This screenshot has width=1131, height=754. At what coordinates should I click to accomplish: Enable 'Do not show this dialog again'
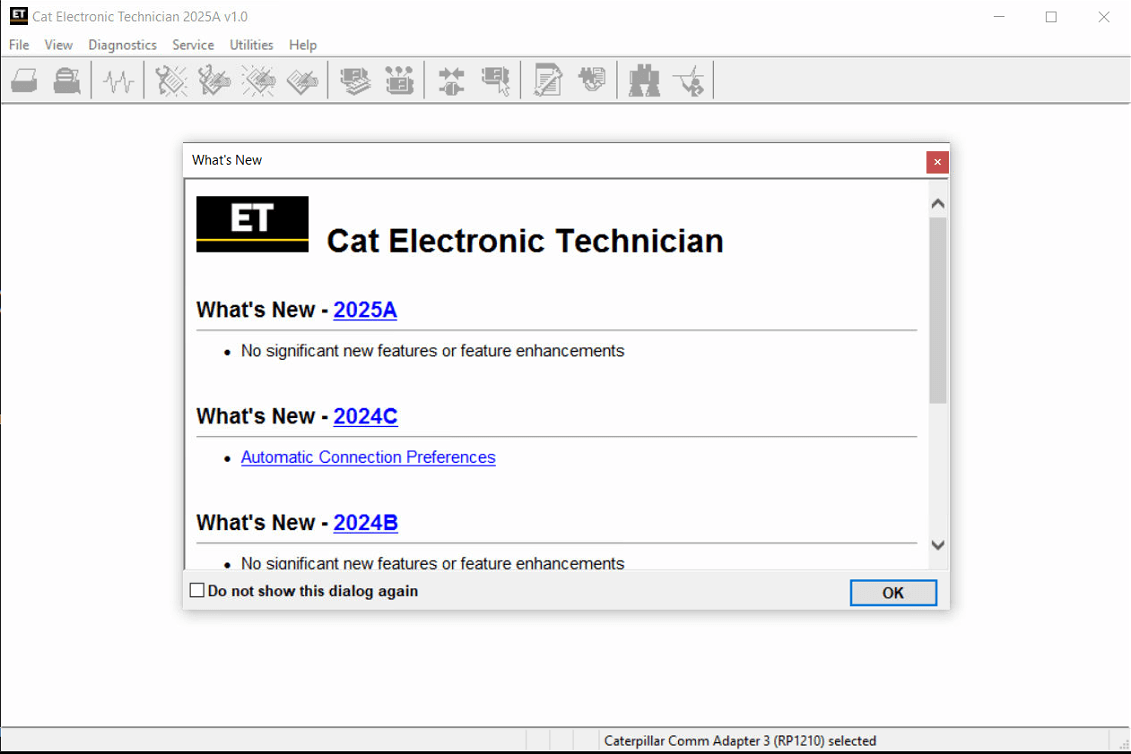(x=197, y=591)
